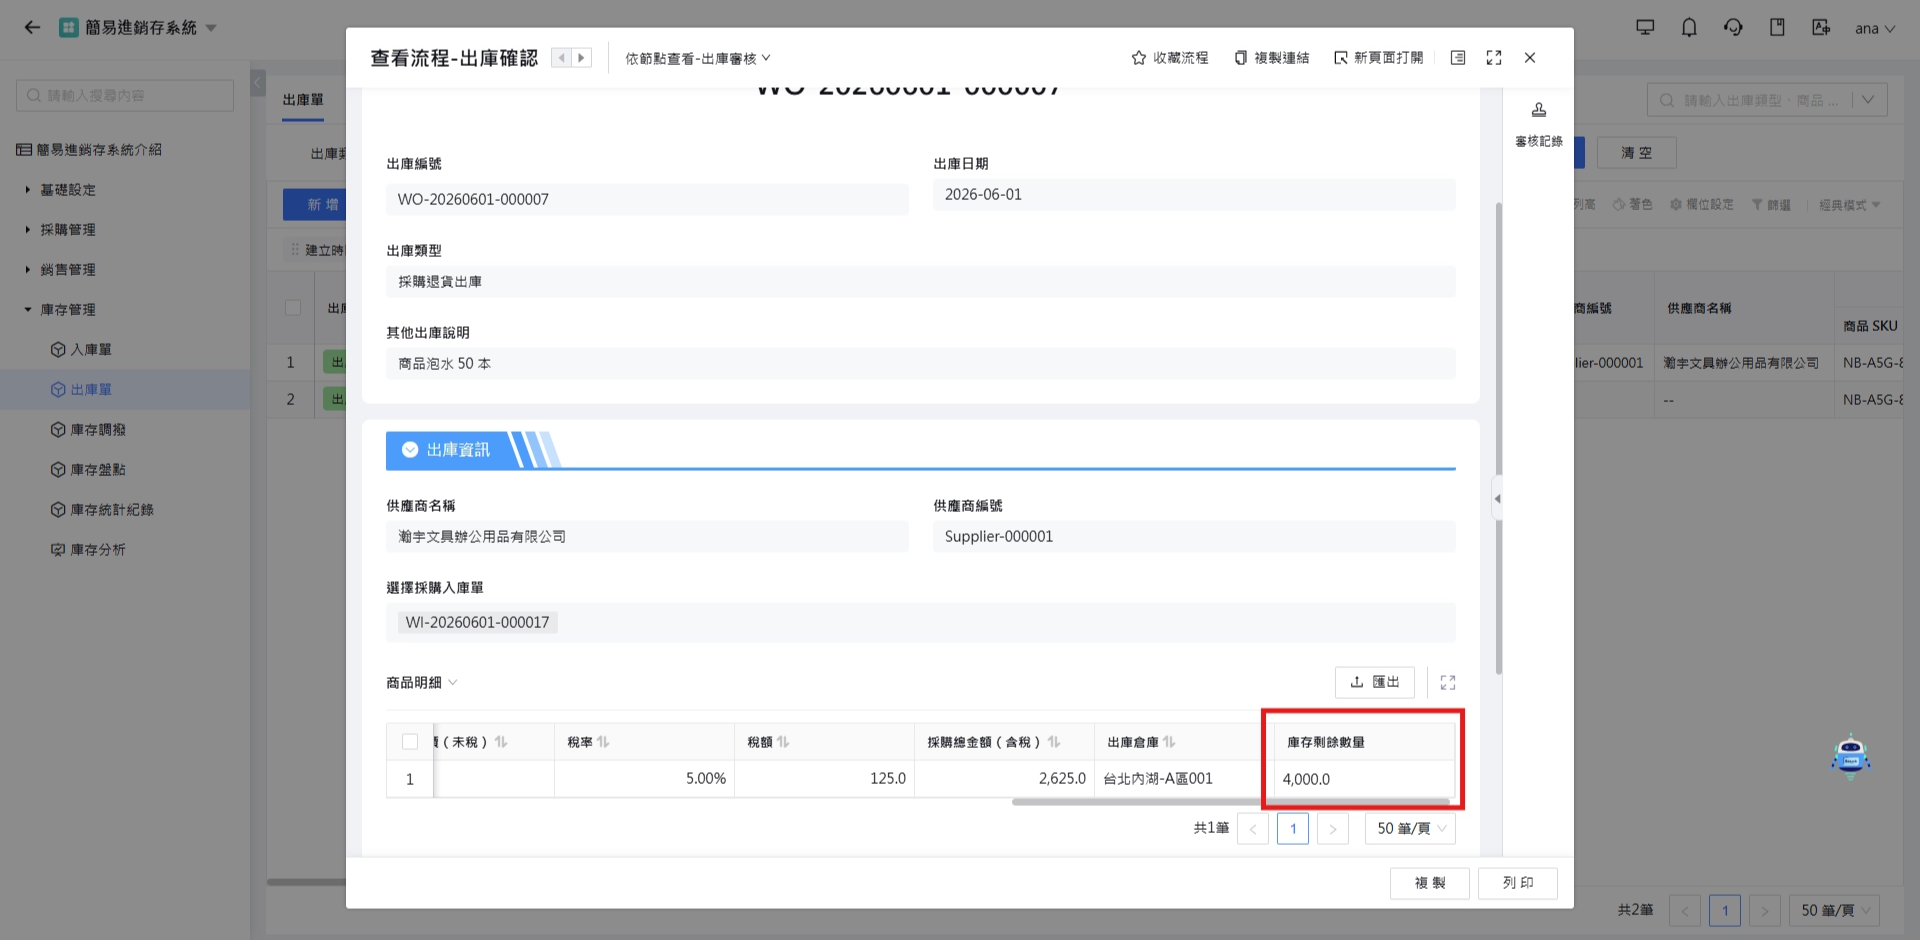Viewport: 1920px width, 940px height.
Task: Open the ana user menu
Action: 1875,28
